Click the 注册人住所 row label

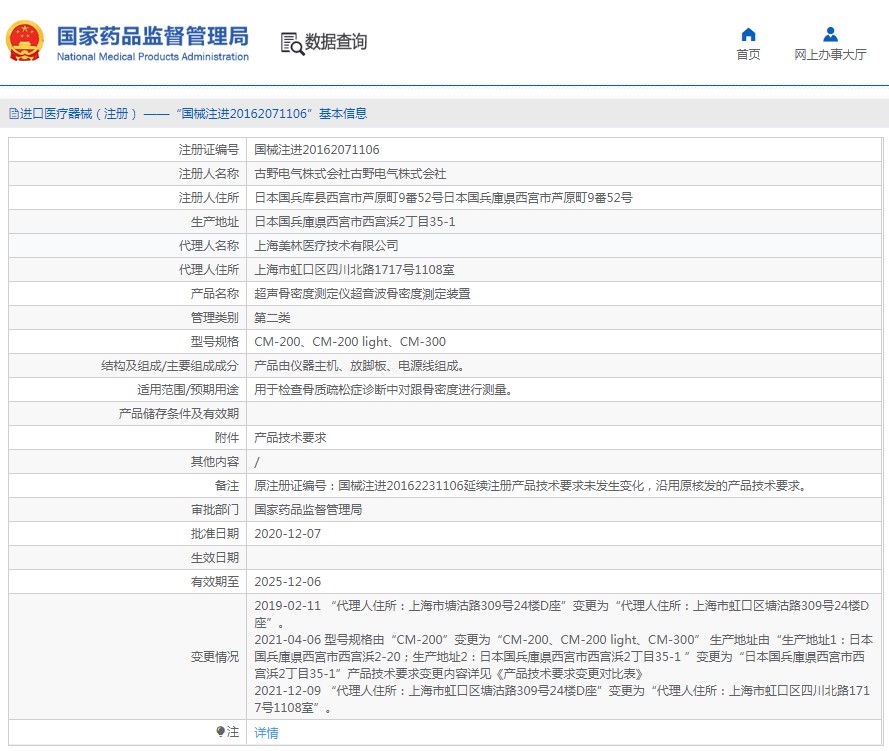[x=209, y=198]
